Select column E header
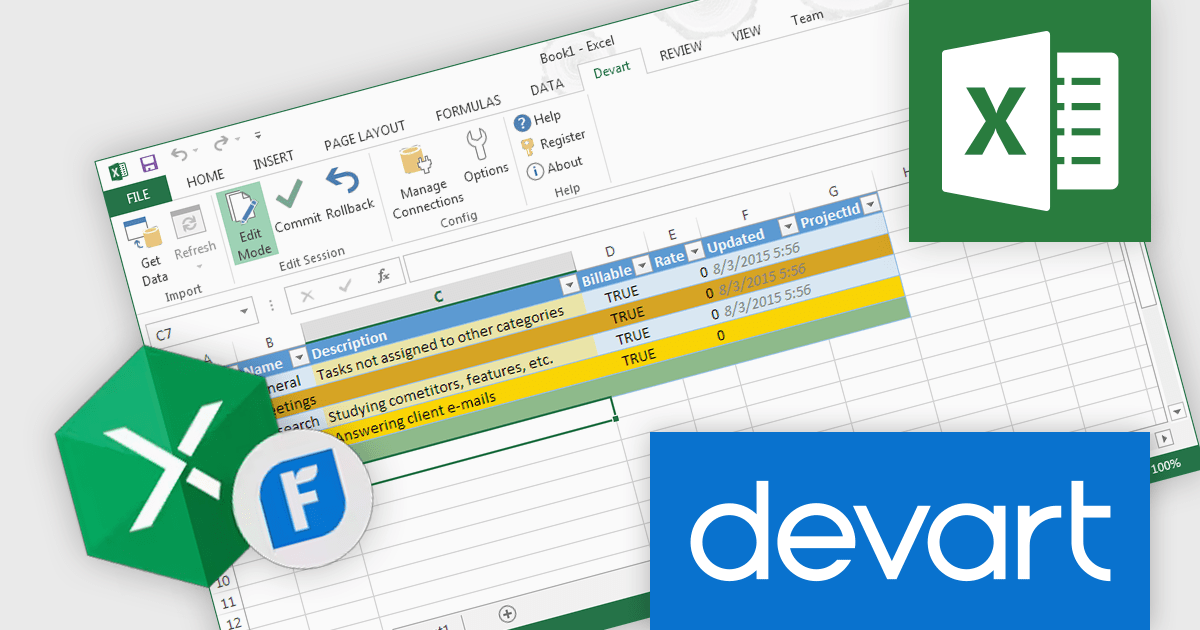Screen dimensions: 1200x630 pyautogui.click(x=672, y=234)
